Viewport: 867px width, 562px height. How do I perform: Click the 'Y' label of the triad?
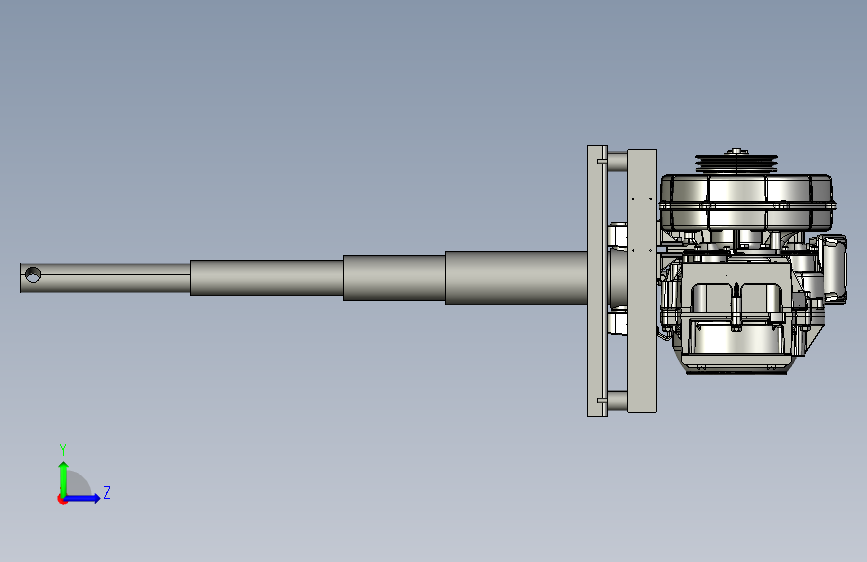[63, 449]
